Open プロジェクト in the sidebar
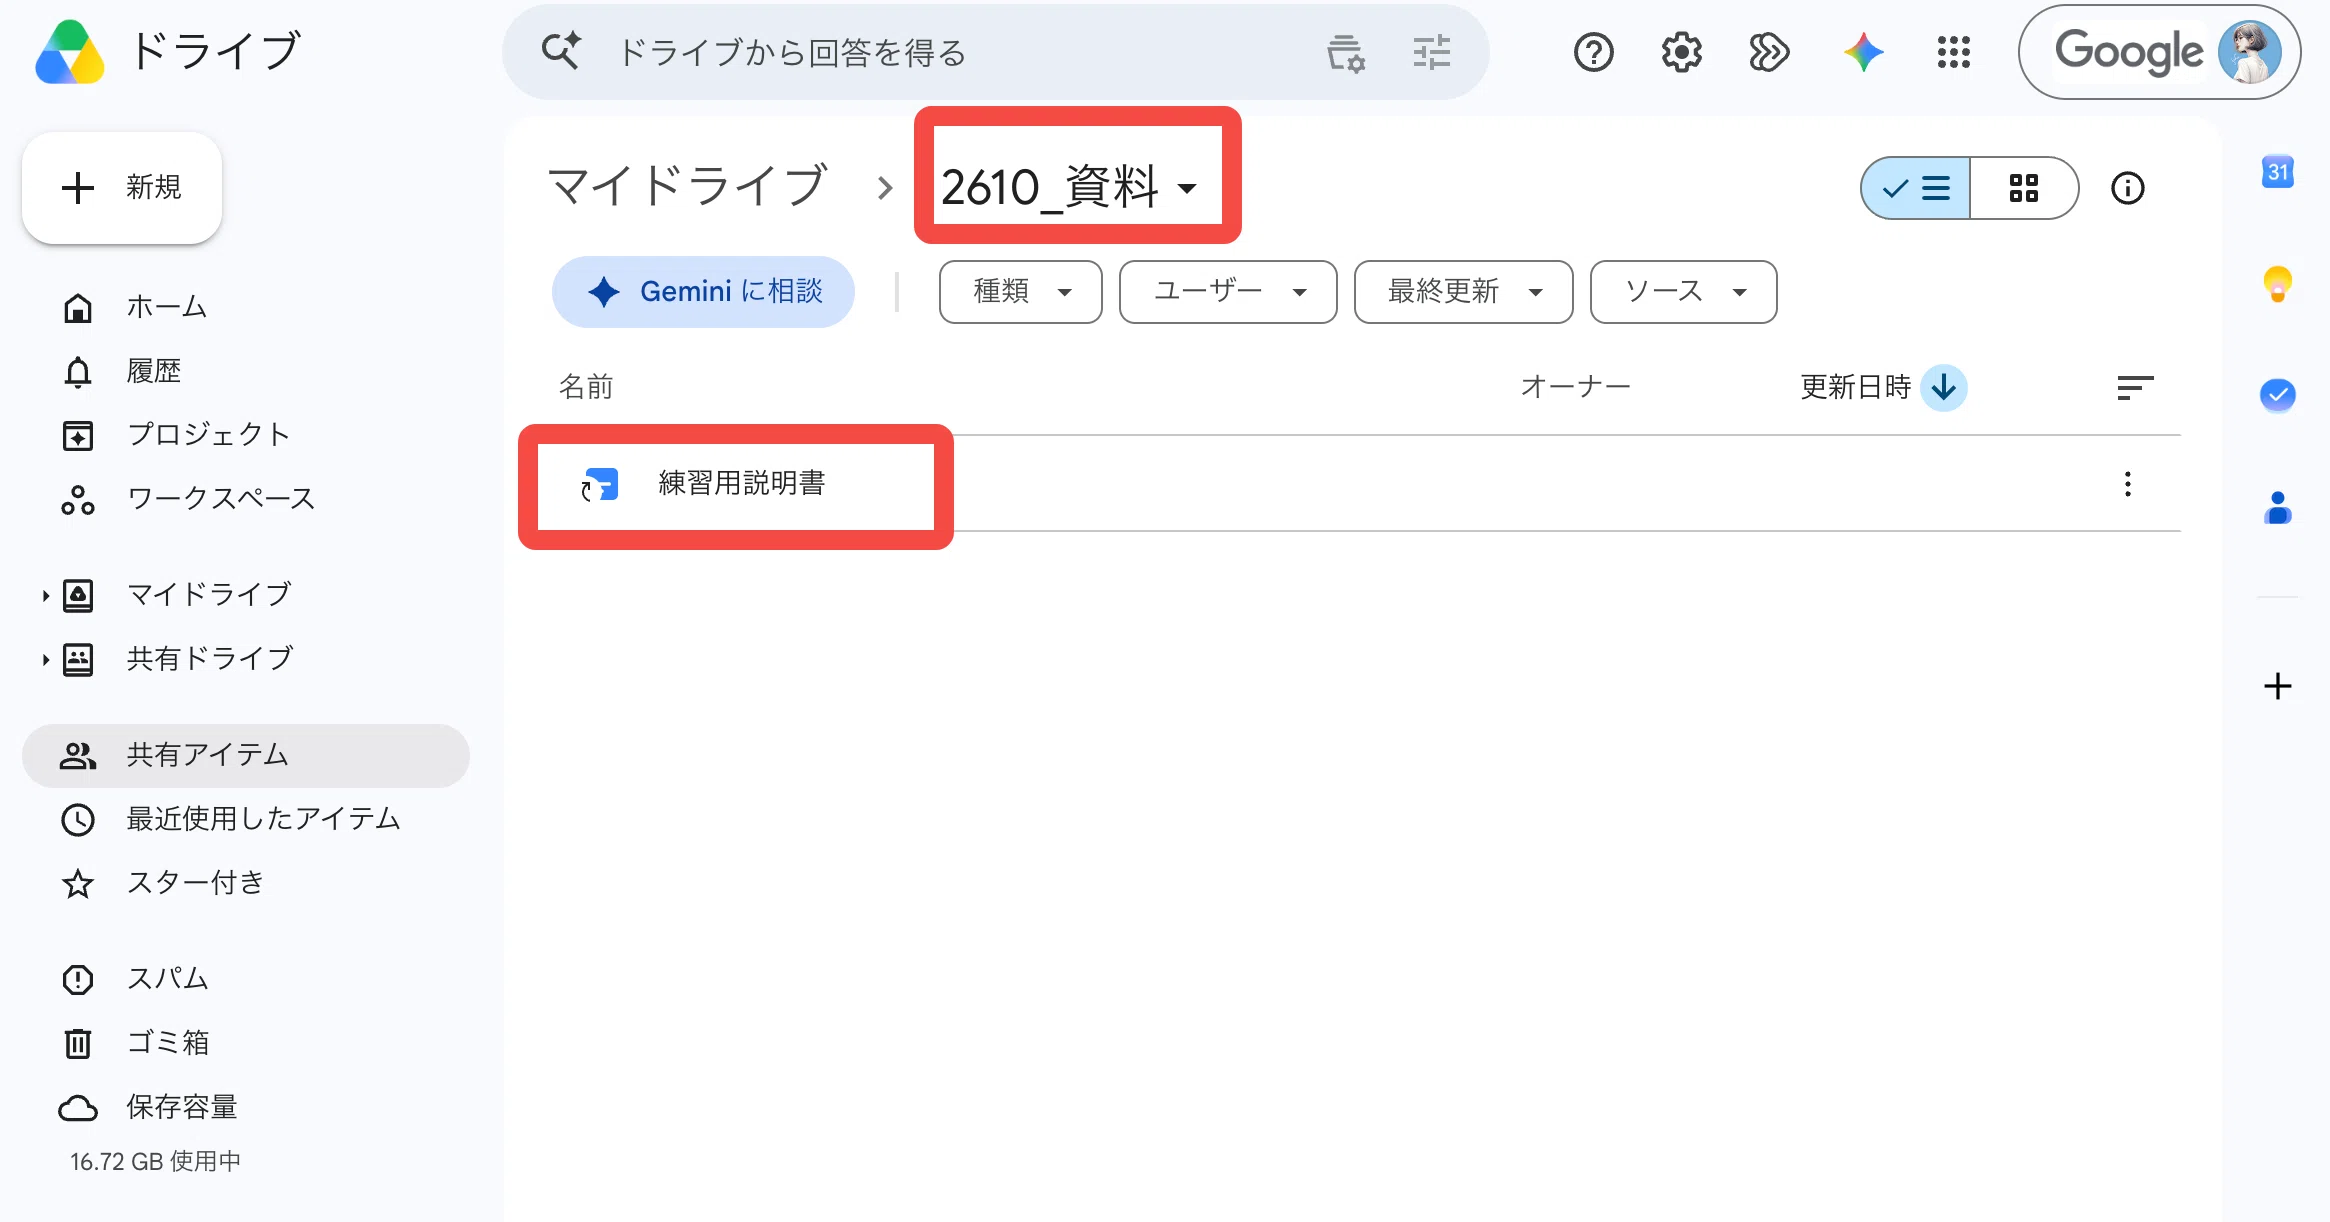 245,435
